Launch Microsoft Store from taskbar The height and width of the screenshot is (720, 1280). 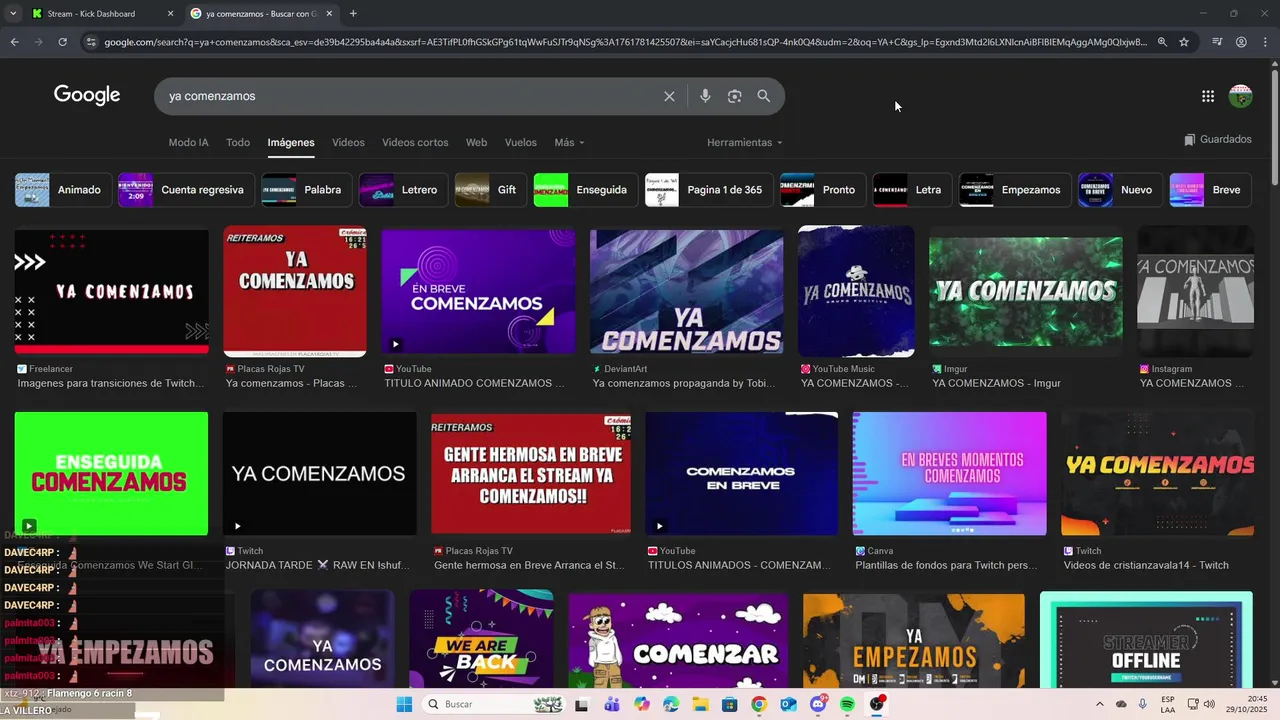[730, 704]
